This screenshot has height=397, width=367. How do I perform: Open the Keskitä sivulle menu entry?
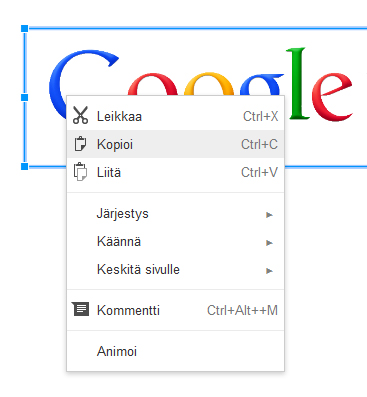(176, 269)
